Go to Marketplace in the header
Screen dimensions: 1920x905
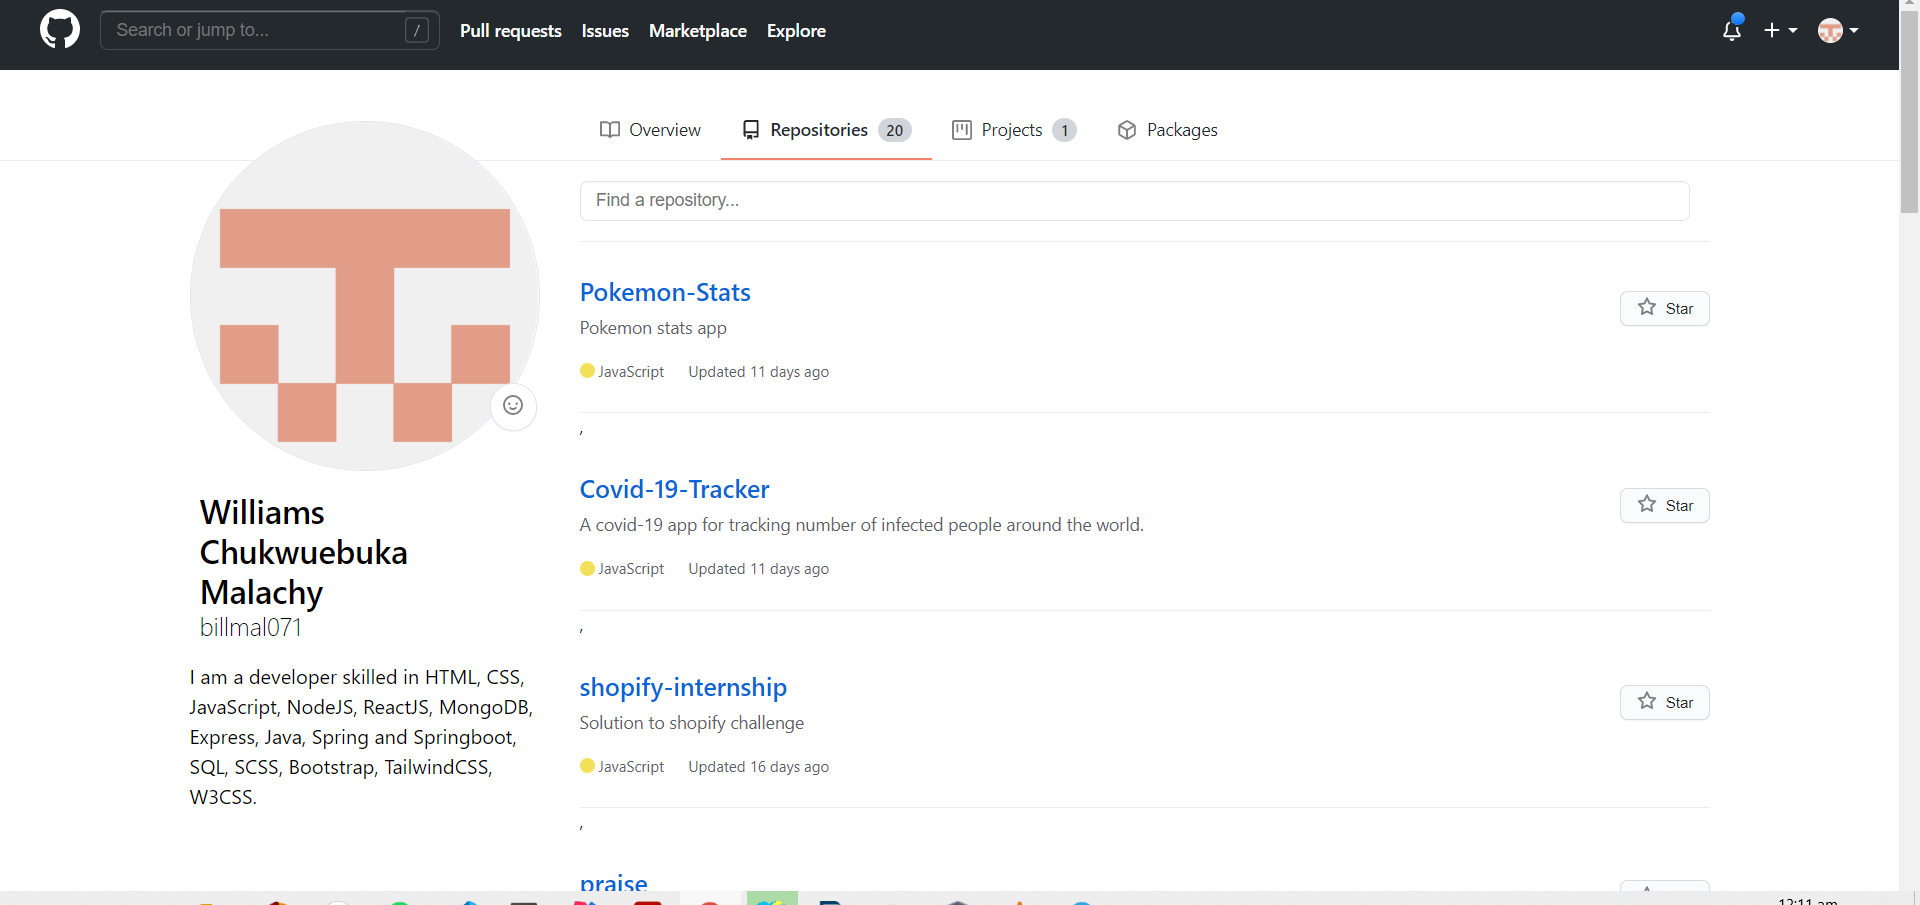click(698, 31)
